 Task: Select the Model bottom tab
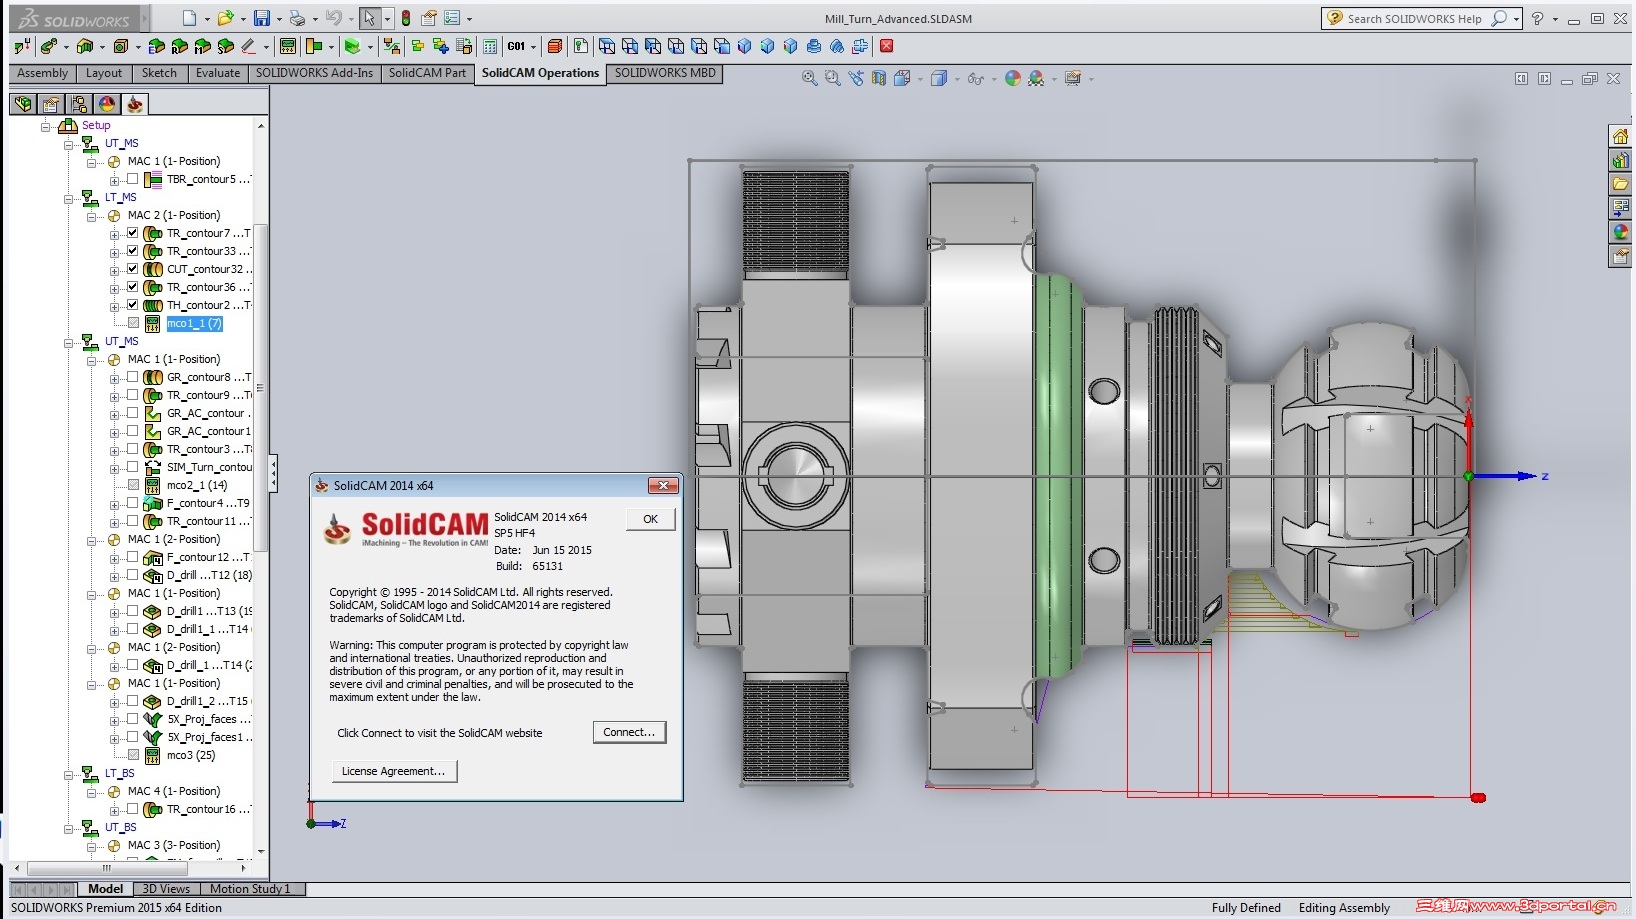tap(105, 889)
